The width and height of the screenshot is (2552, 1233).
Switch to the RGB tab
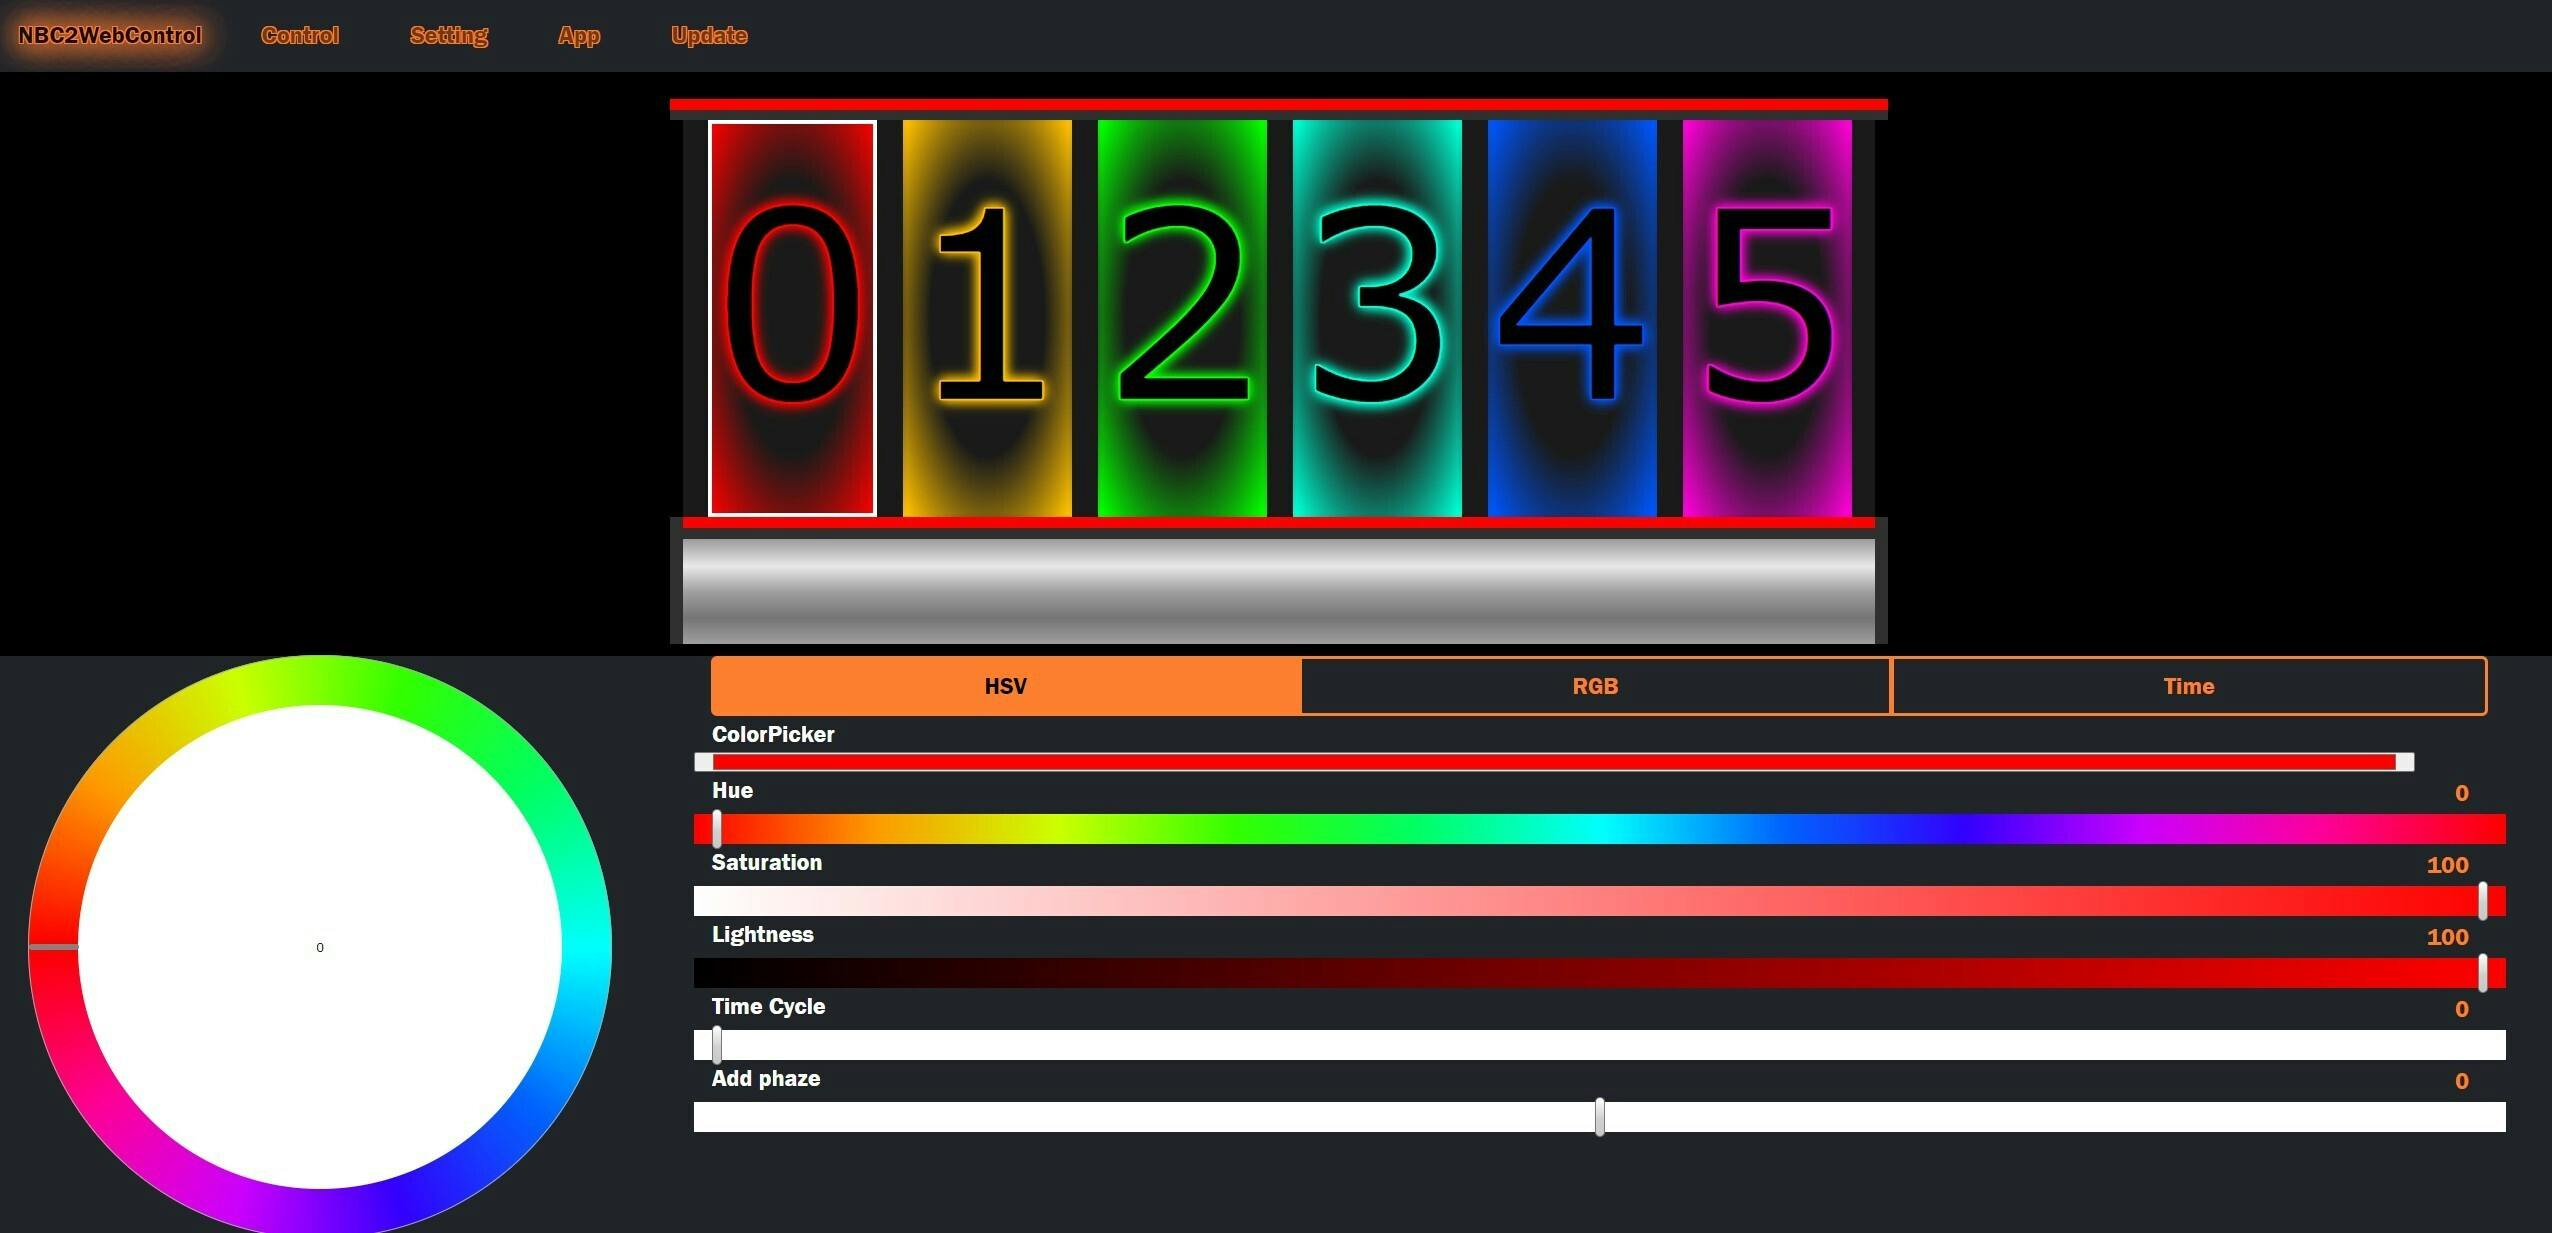(x=1595, y=686)
